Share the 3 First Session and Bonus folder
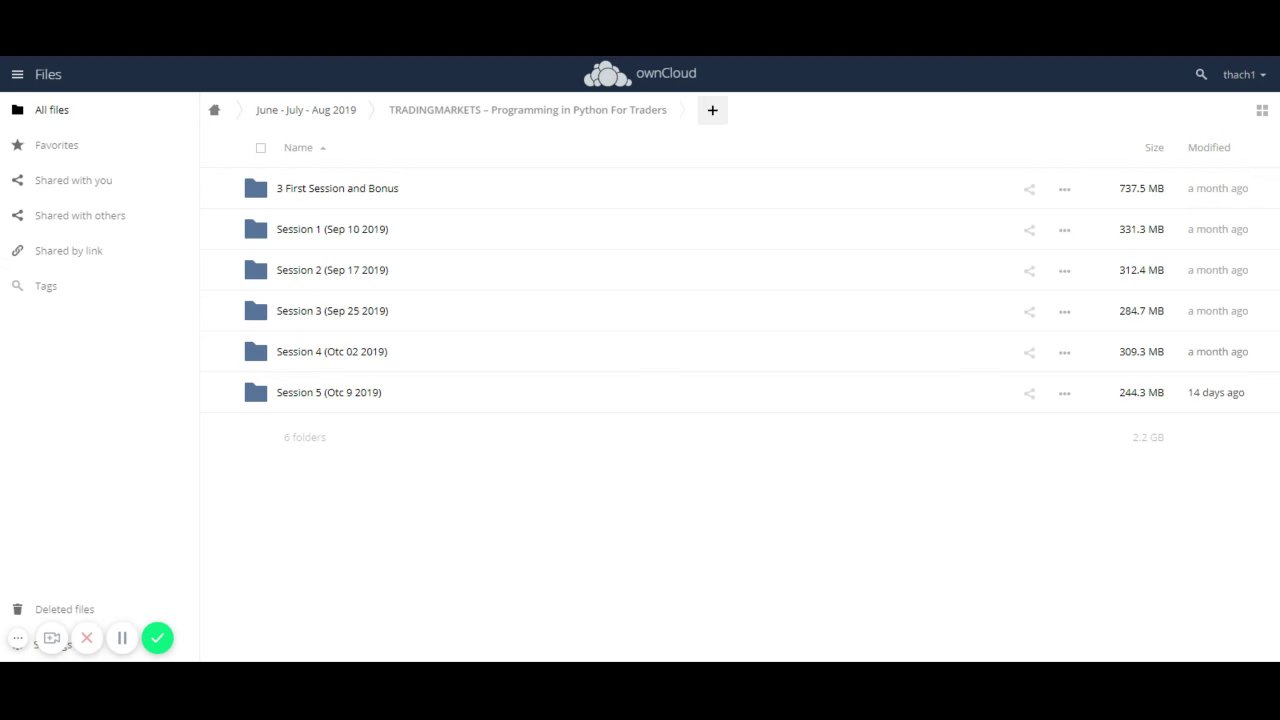 point(1029,189)
